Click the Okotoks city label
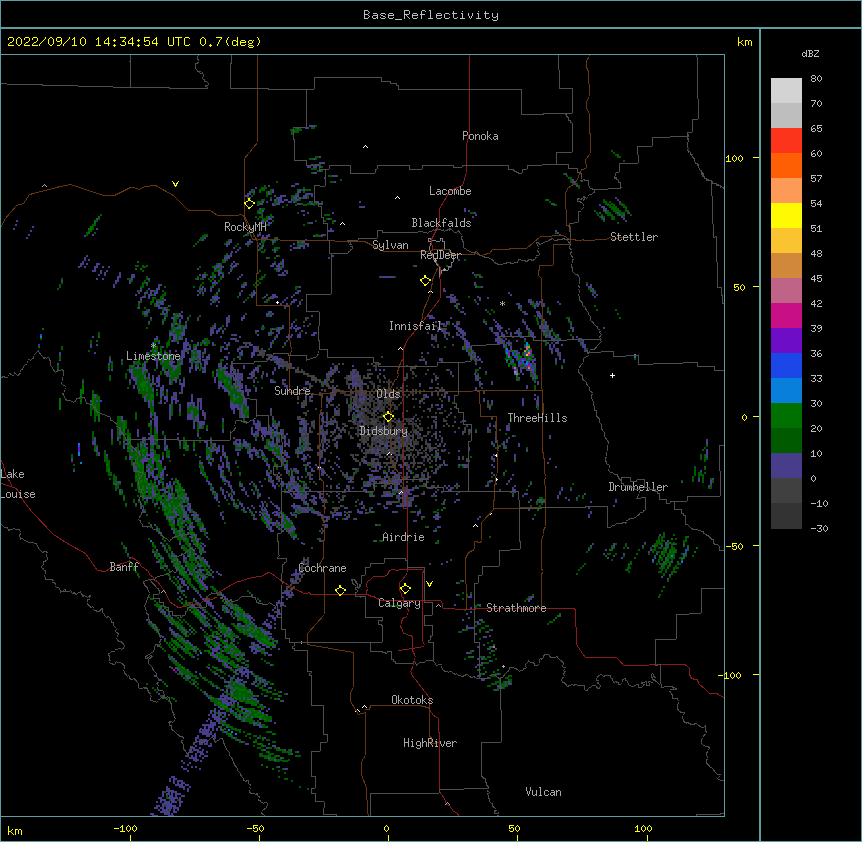The width and height of the screenshot is (862, 842). pos(412,700)
